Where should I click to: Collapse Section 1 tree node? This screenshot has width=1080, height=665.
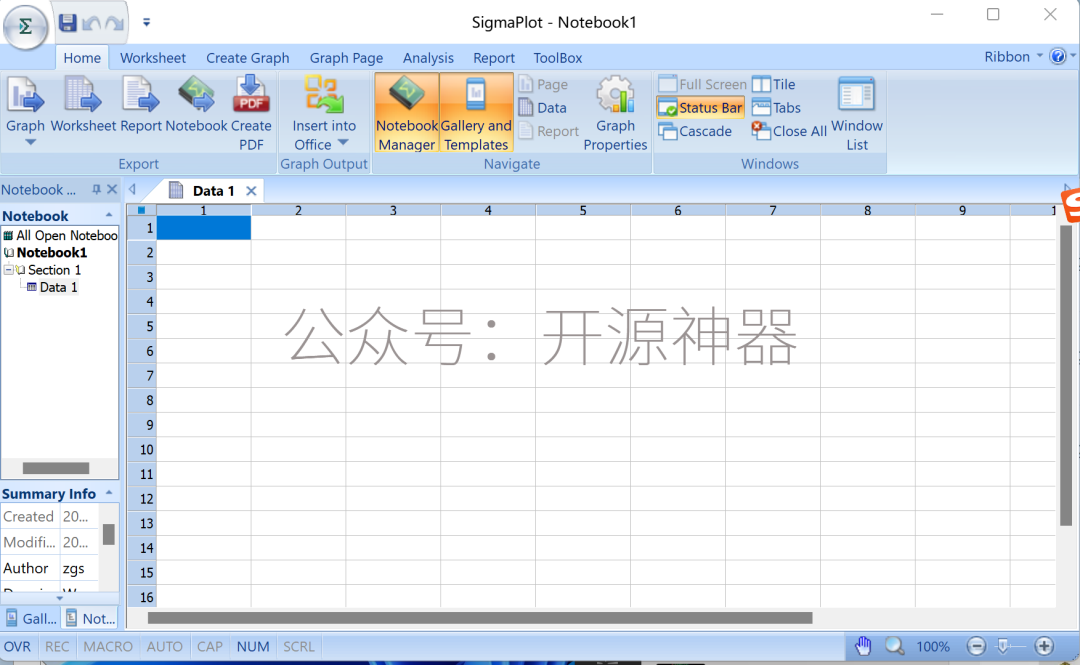tap(8, 269)
